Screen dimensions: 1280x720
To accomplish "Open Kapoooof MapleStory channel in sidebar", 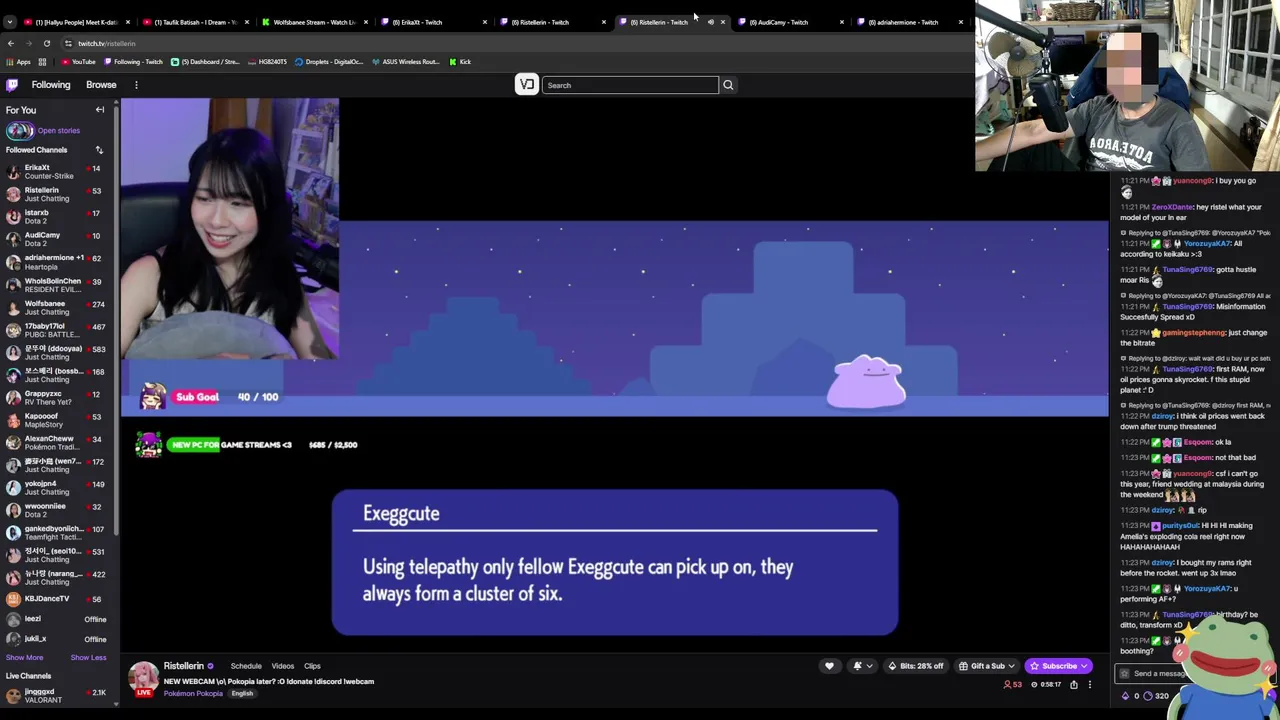I will (59, 420).
